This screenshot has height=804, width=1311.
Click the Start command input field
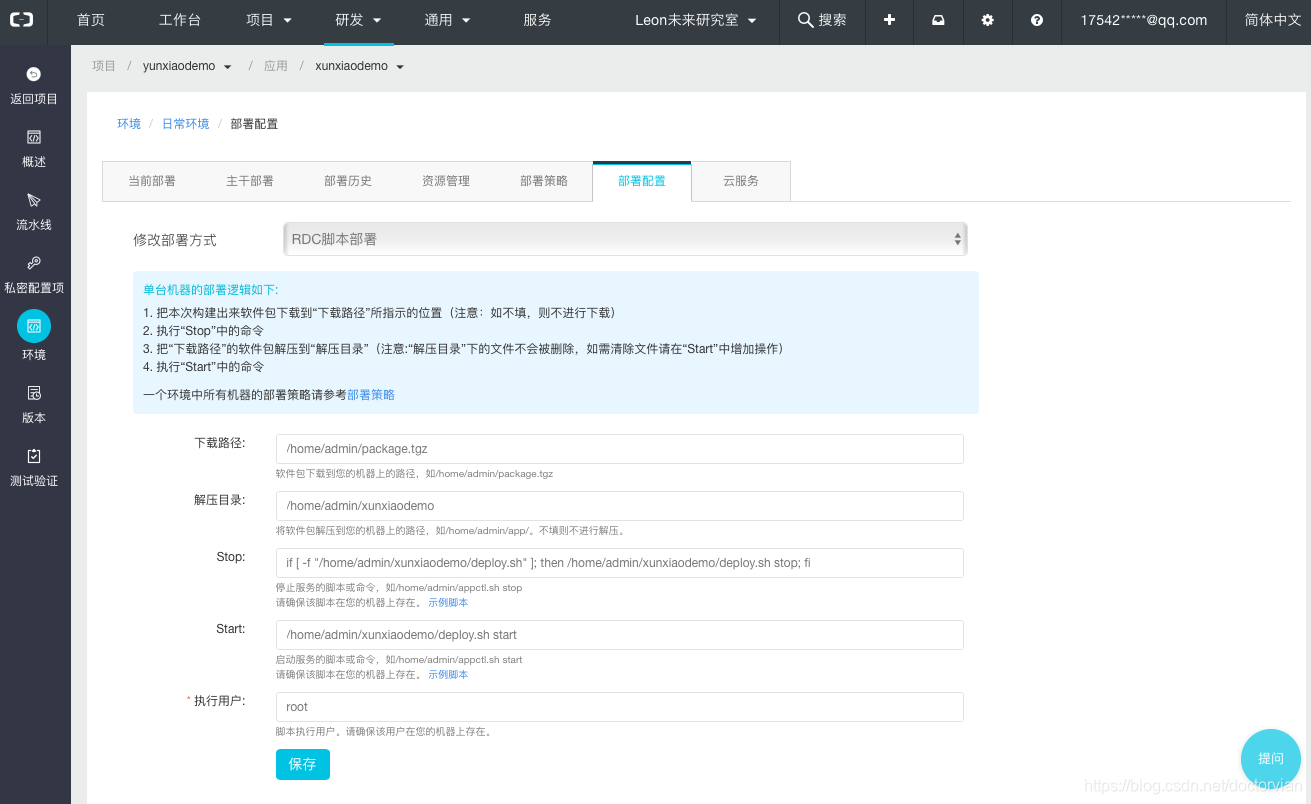619,635
